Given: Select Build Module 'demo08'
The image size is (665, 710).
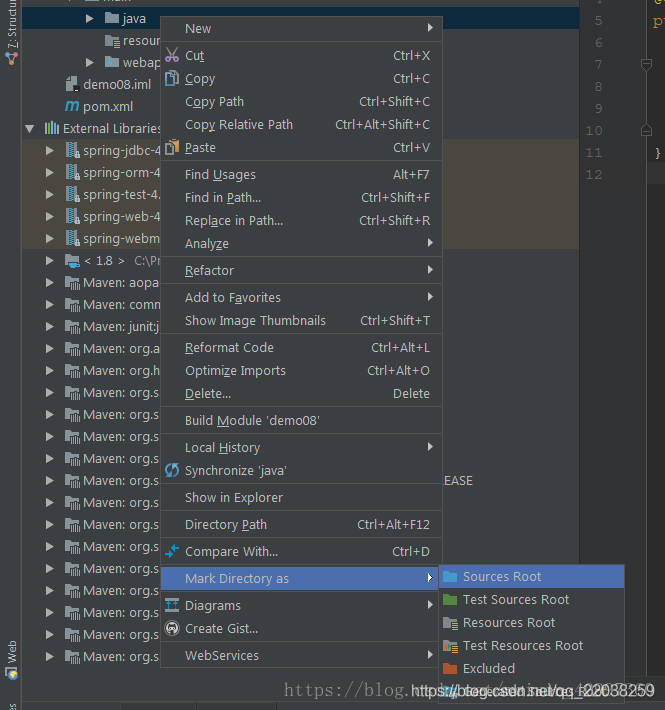Looking at the screenshot, I should (301, 420).
